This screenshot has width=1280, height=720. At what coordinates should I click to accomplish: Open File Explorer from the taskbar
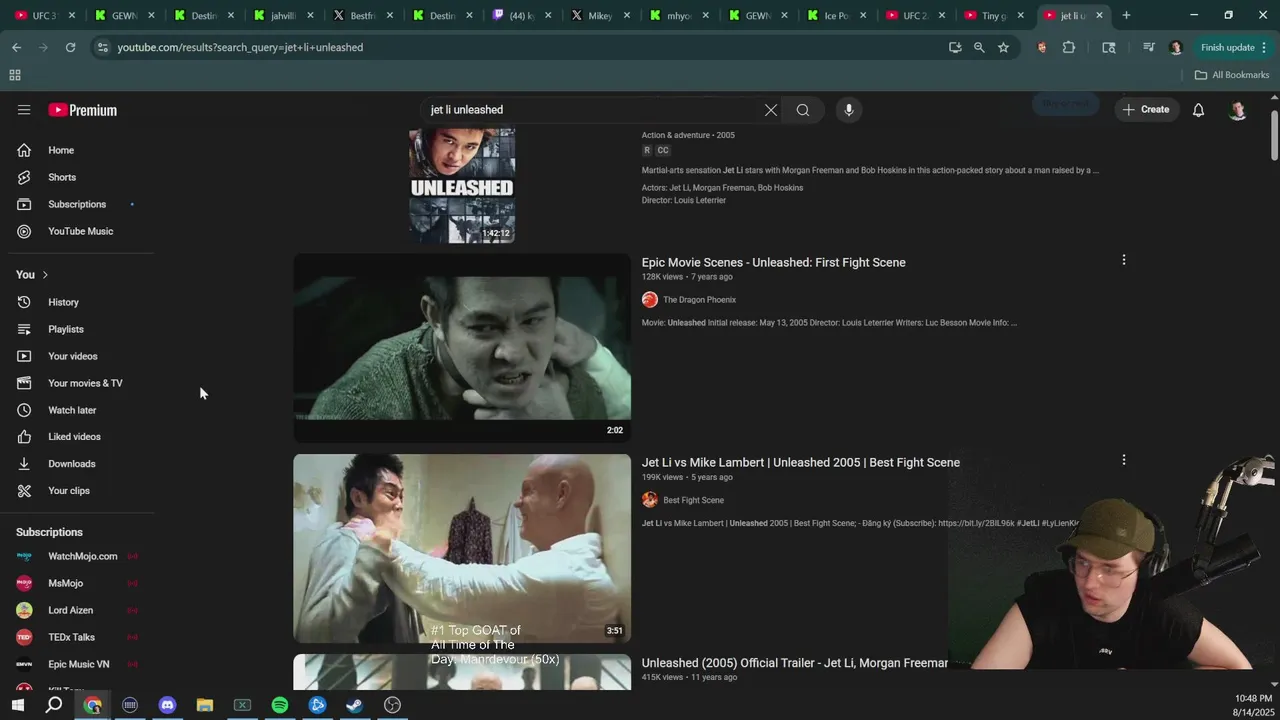[x=205, y=705]
